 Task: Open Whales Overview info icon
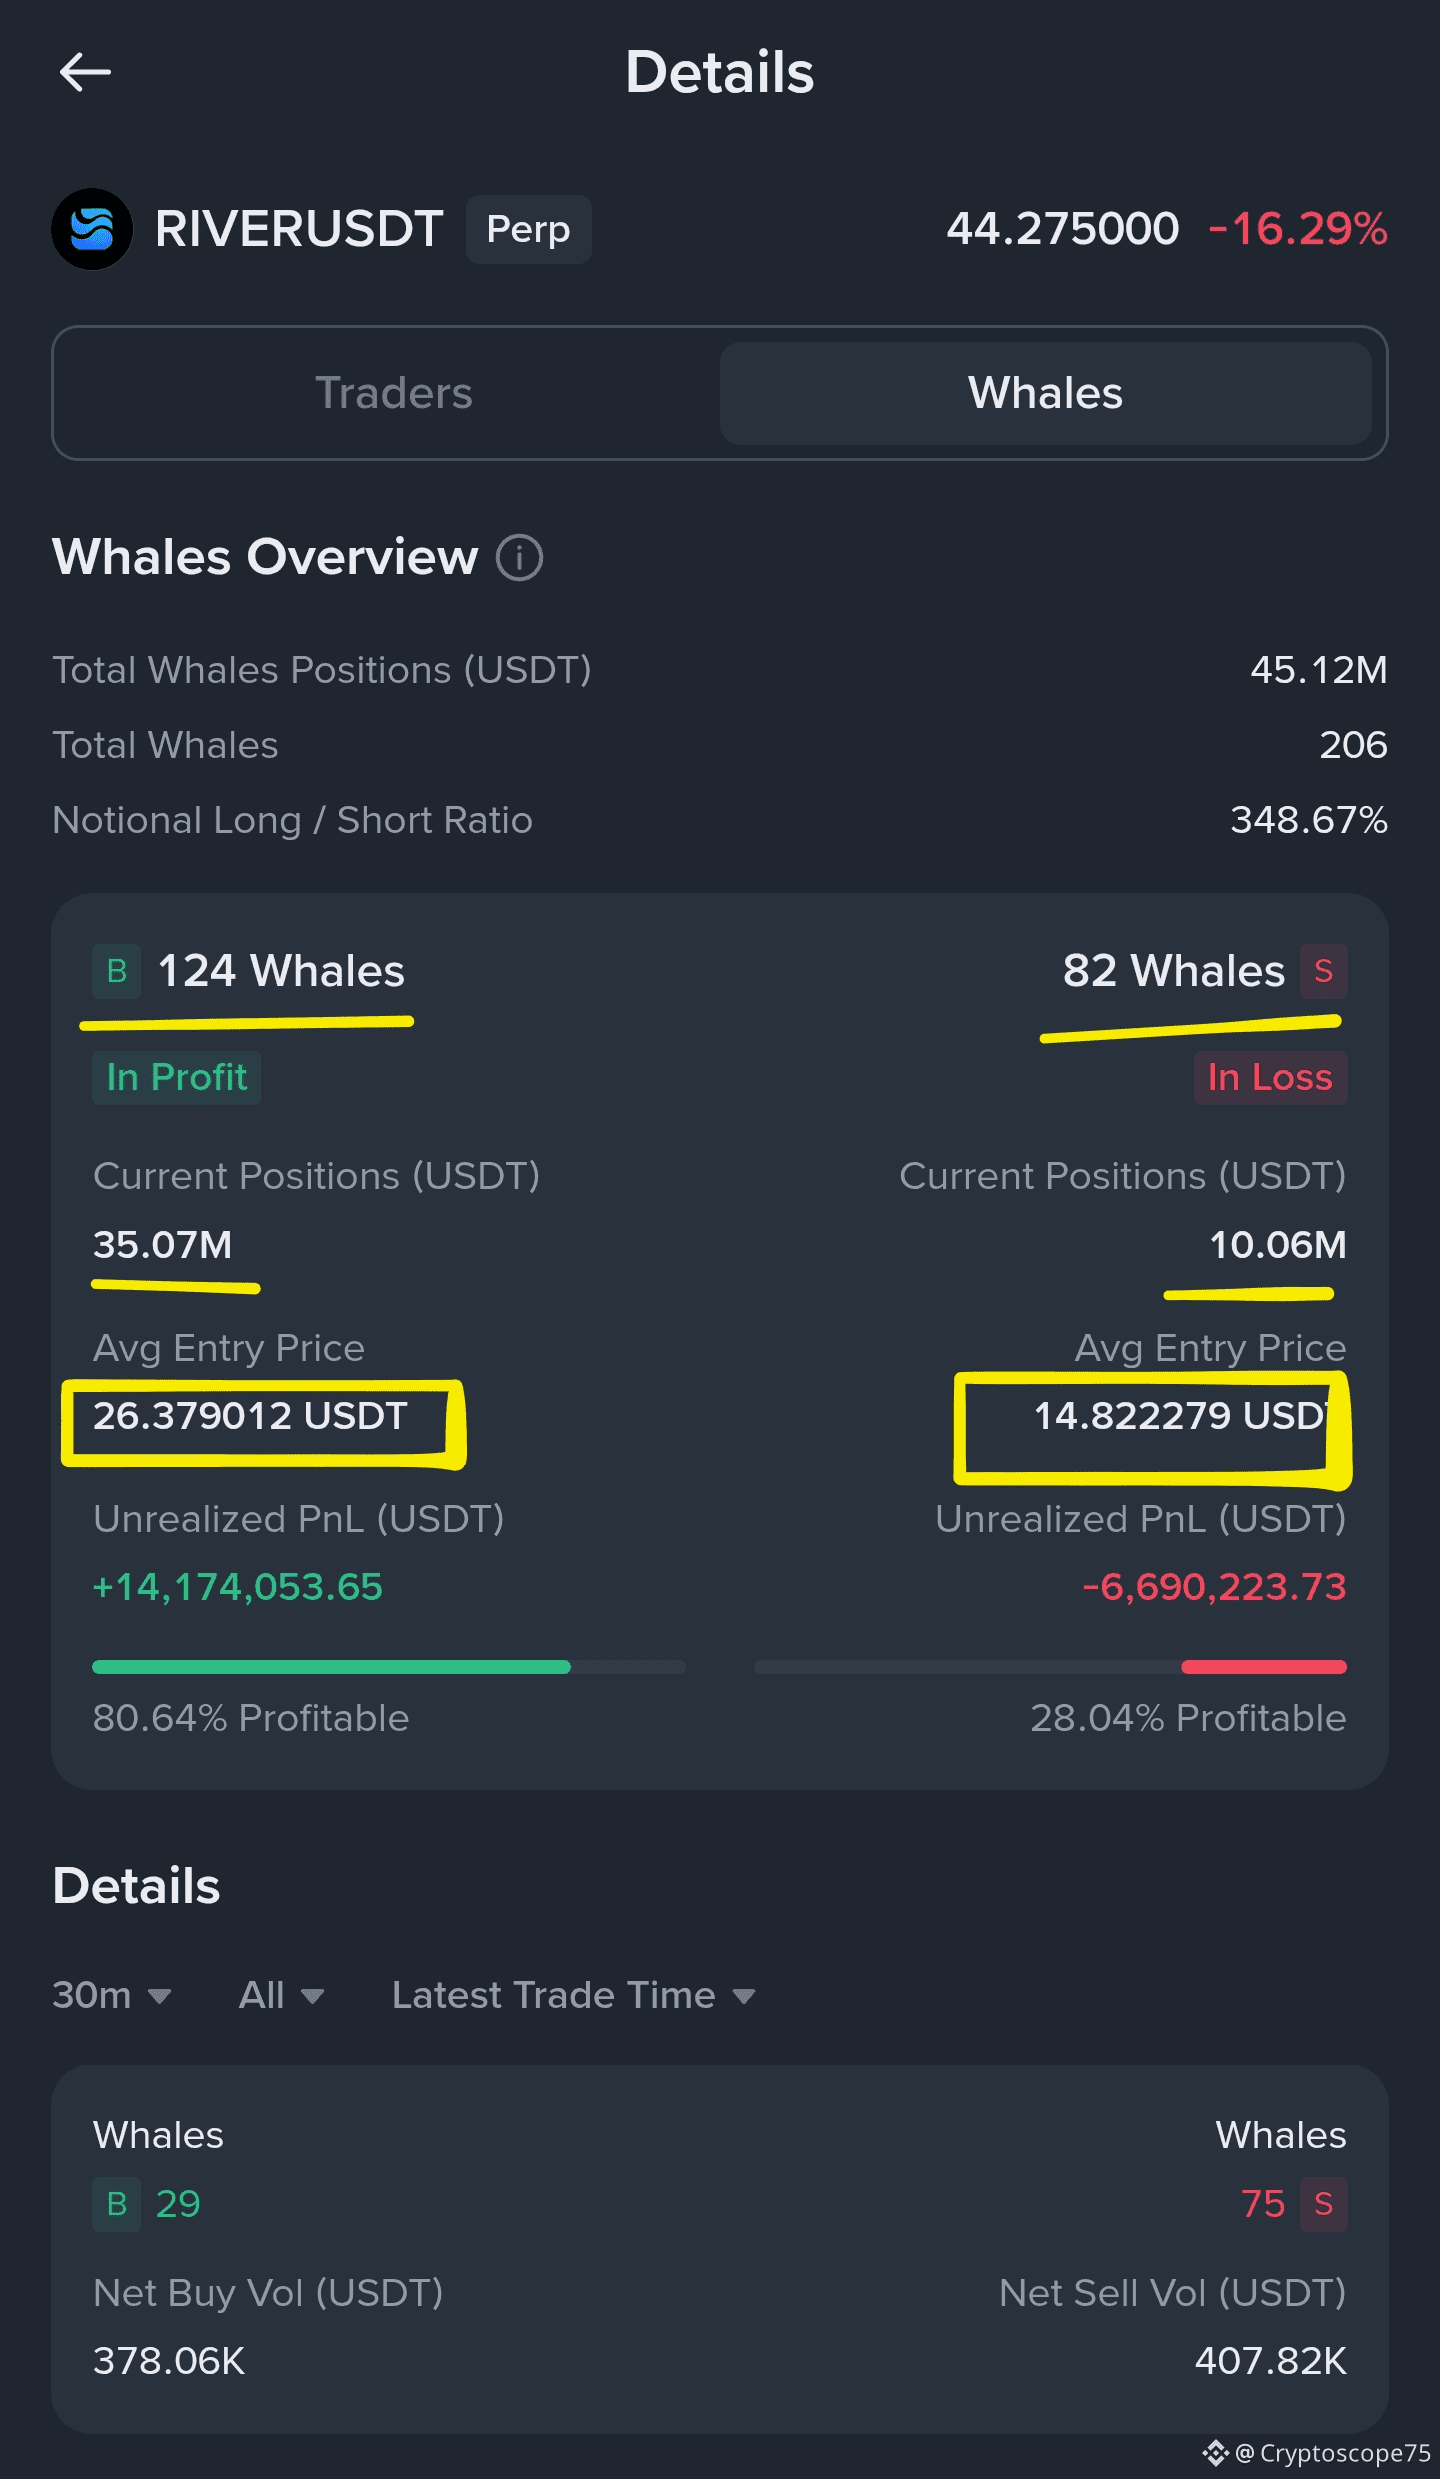(x=520, y=557)
